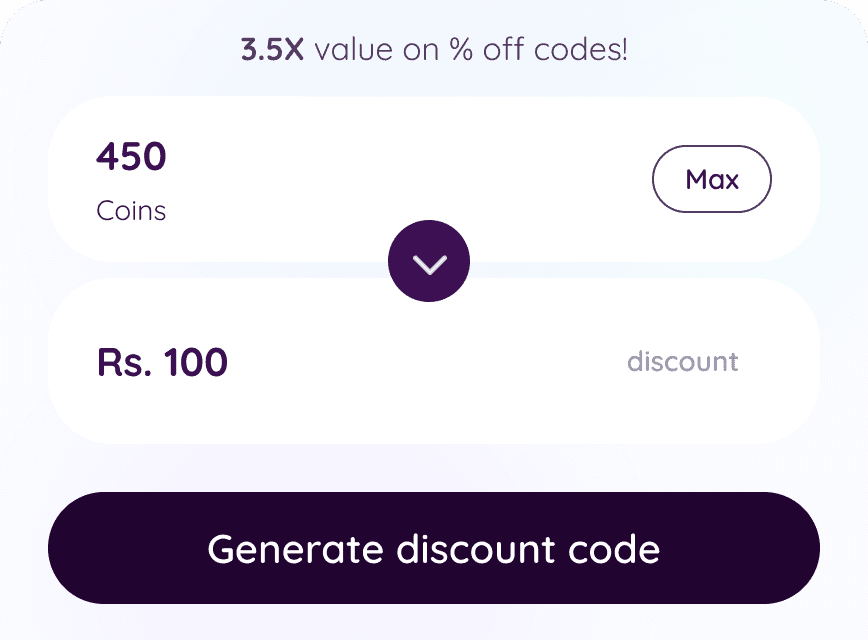Image resolution: width=868 pixels, height=640 pixels.
Task: Tap the Max coins button
Action: 711,179
